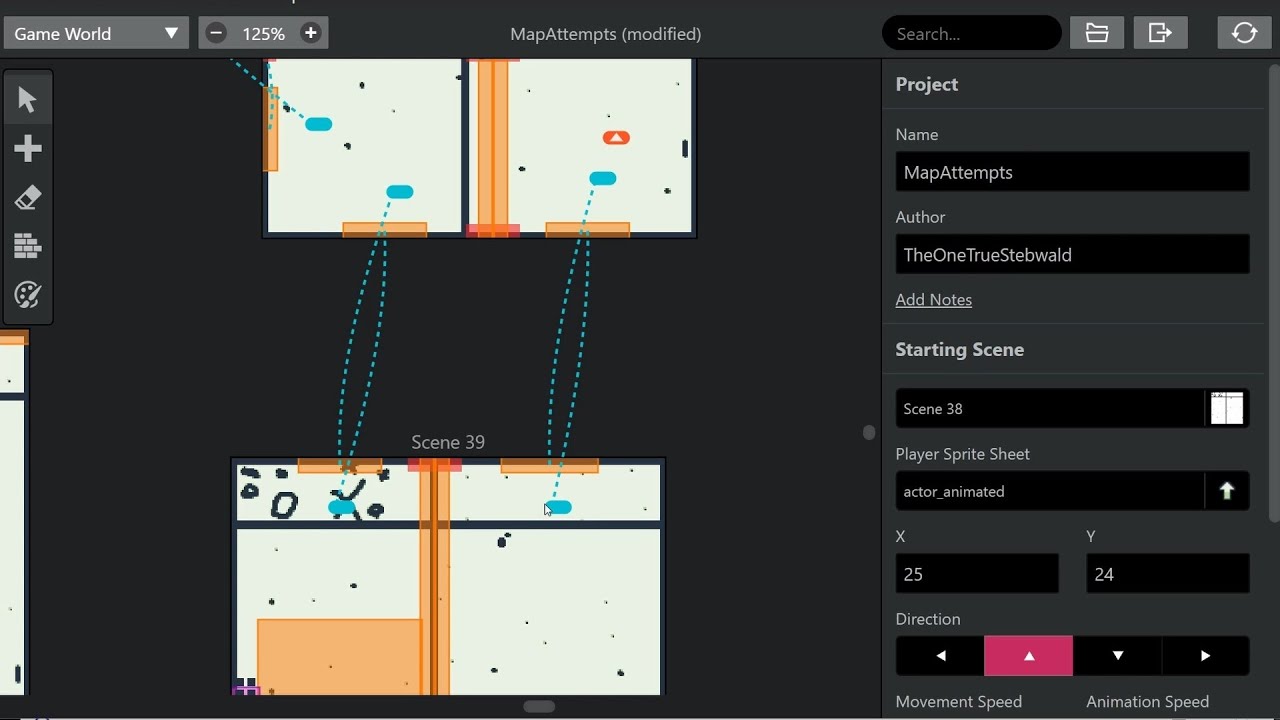Click the 125% zoom level
This screenshot has width=1280, height=720.
click(263, 33)
